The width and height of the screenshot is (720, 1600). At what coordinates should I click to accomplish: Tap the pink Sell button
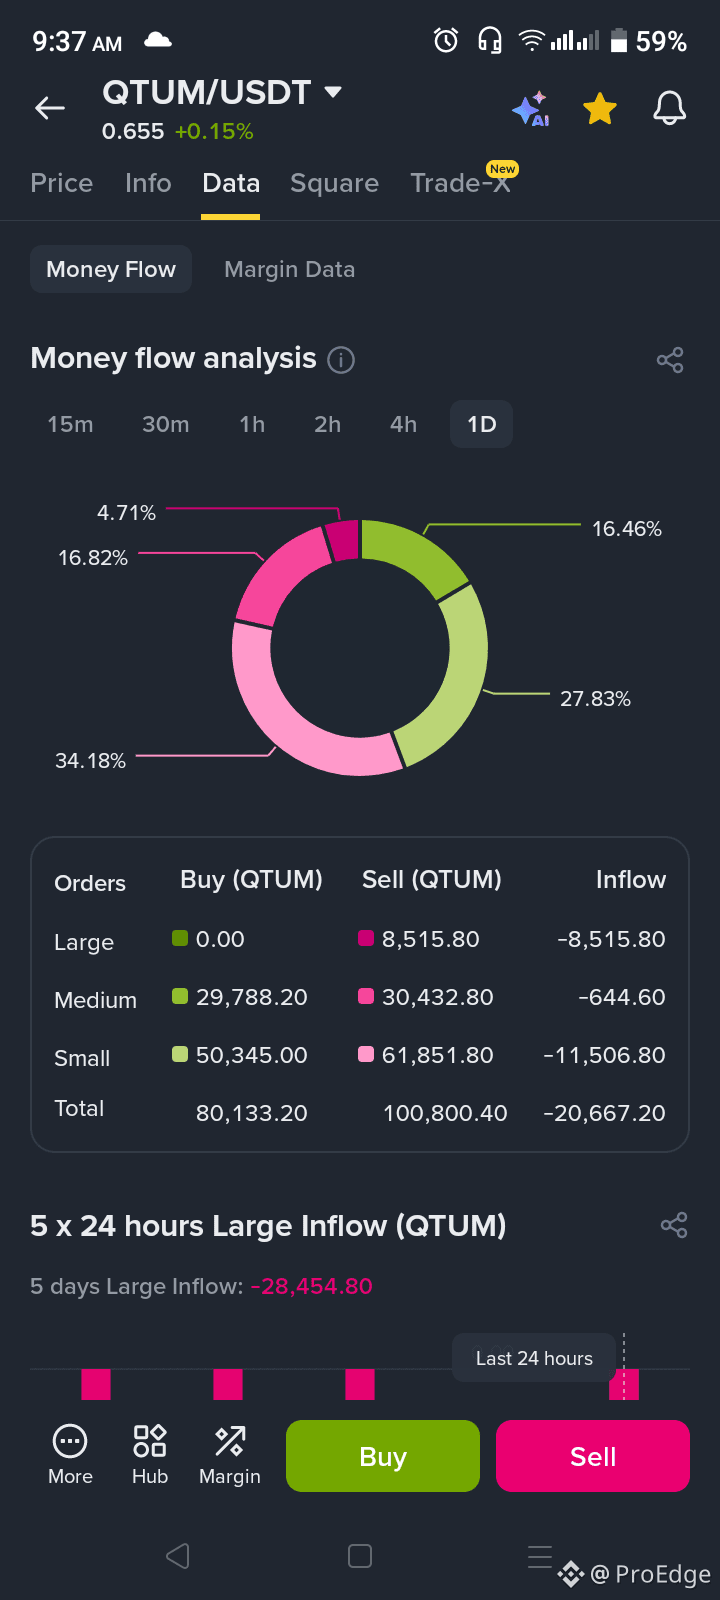(593, 1456)
